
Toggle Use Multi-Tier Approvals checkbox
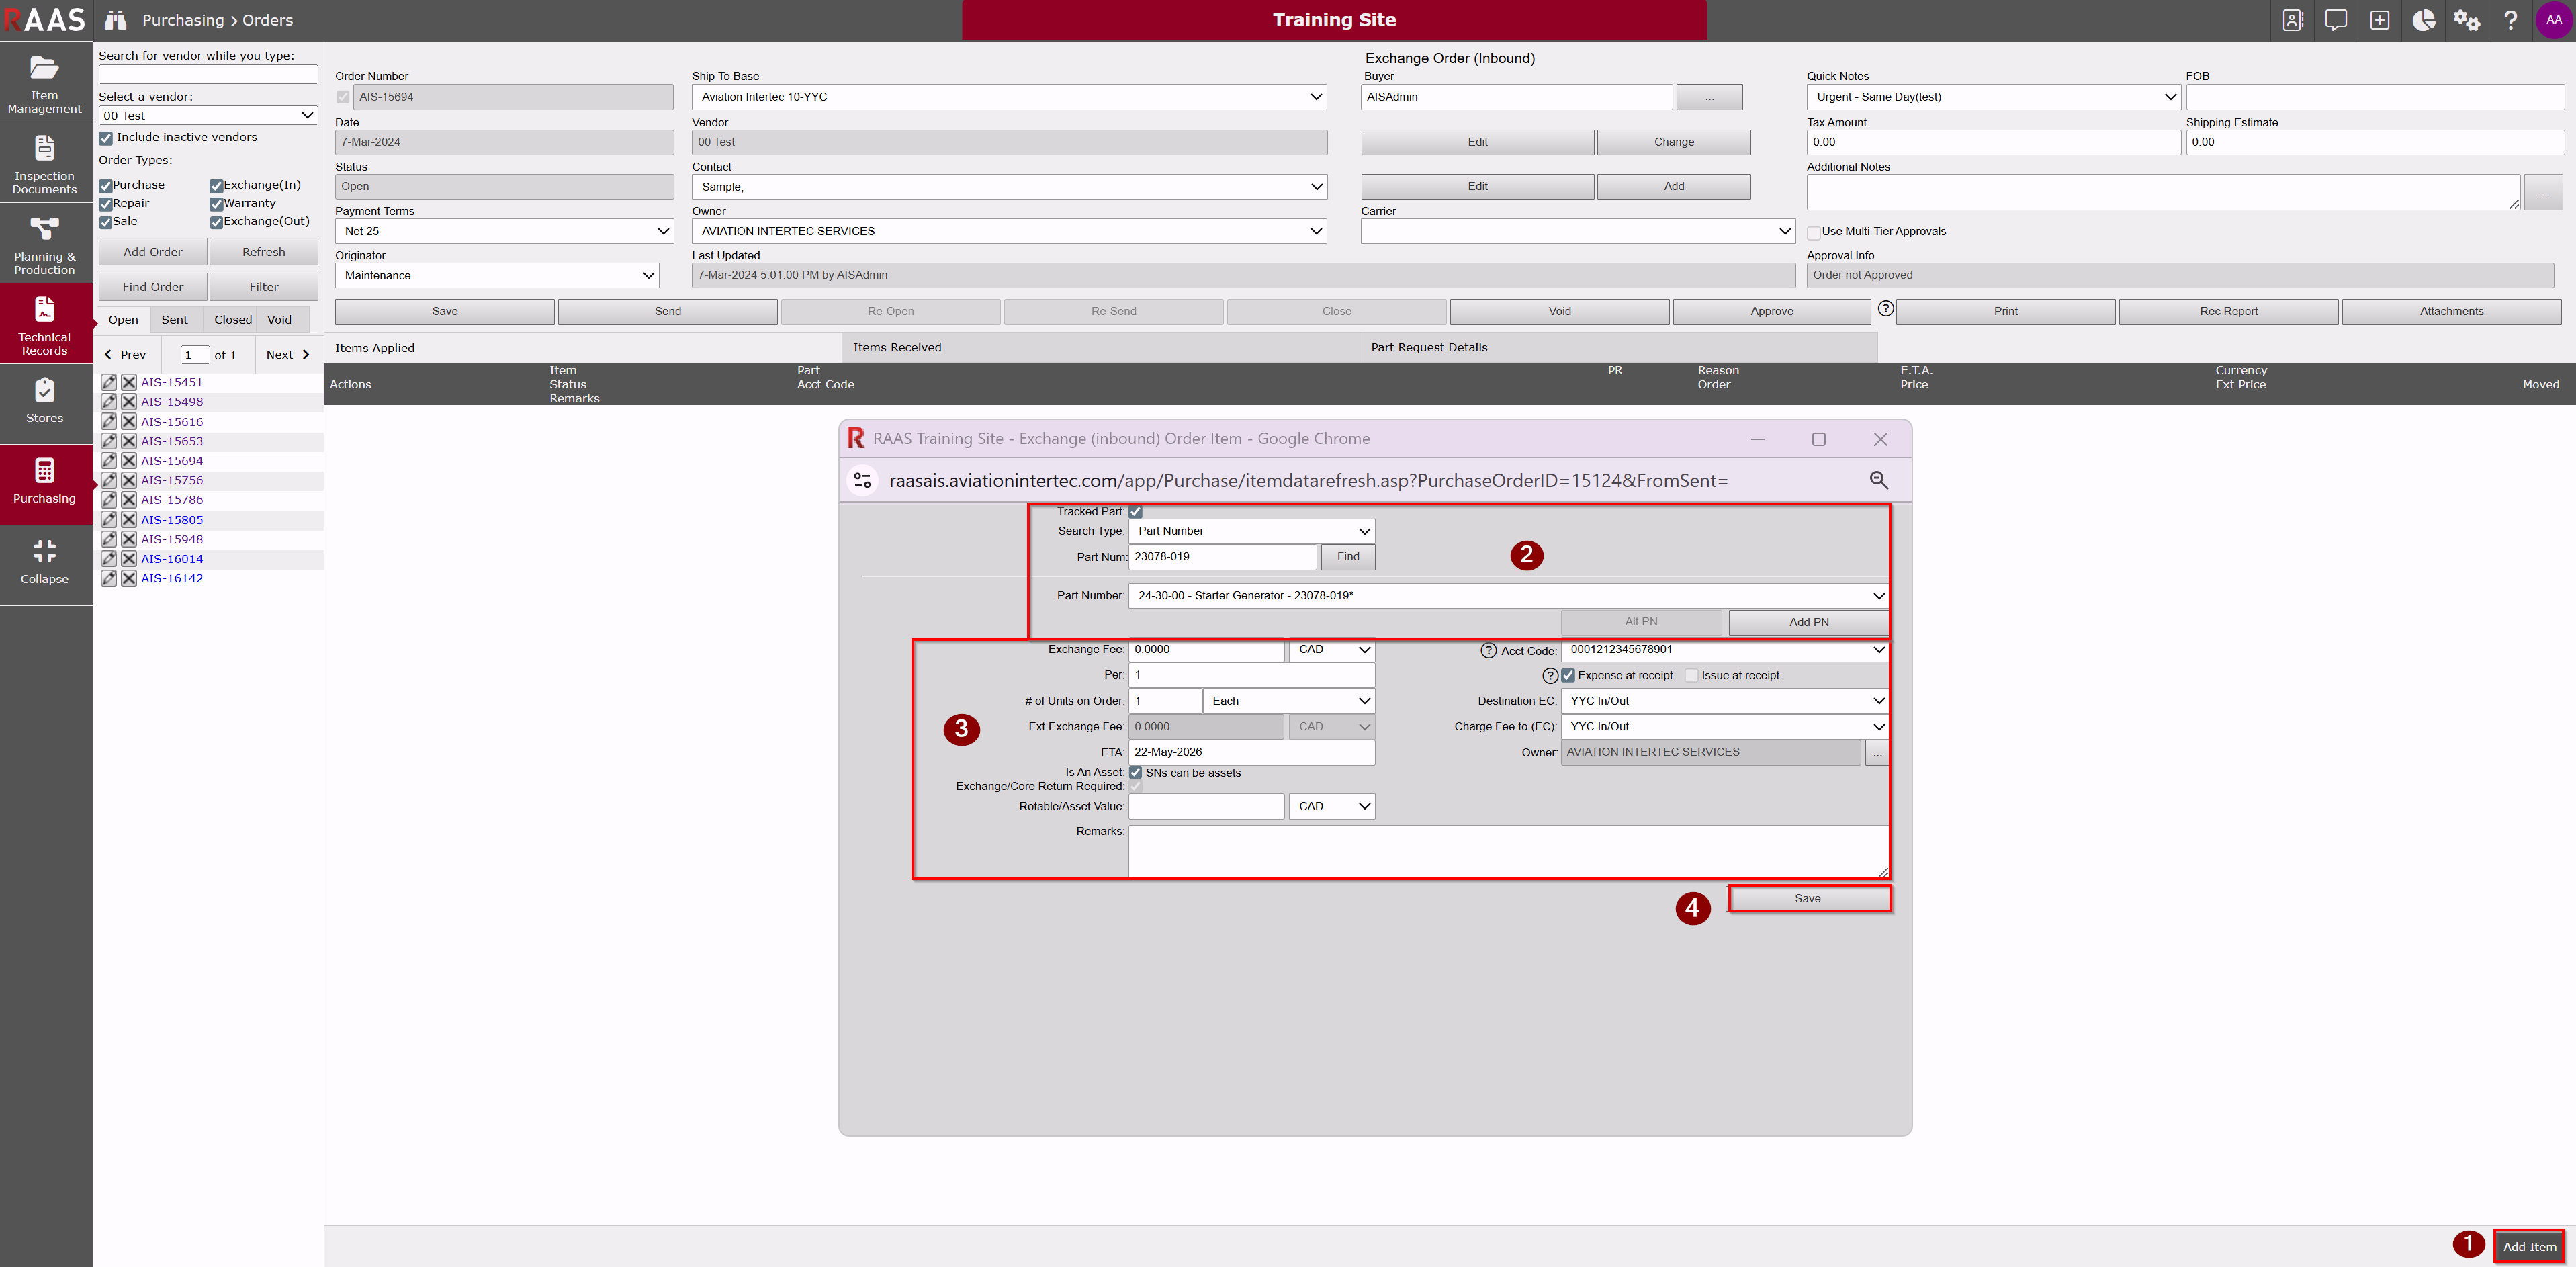[x=1814, y=232]
